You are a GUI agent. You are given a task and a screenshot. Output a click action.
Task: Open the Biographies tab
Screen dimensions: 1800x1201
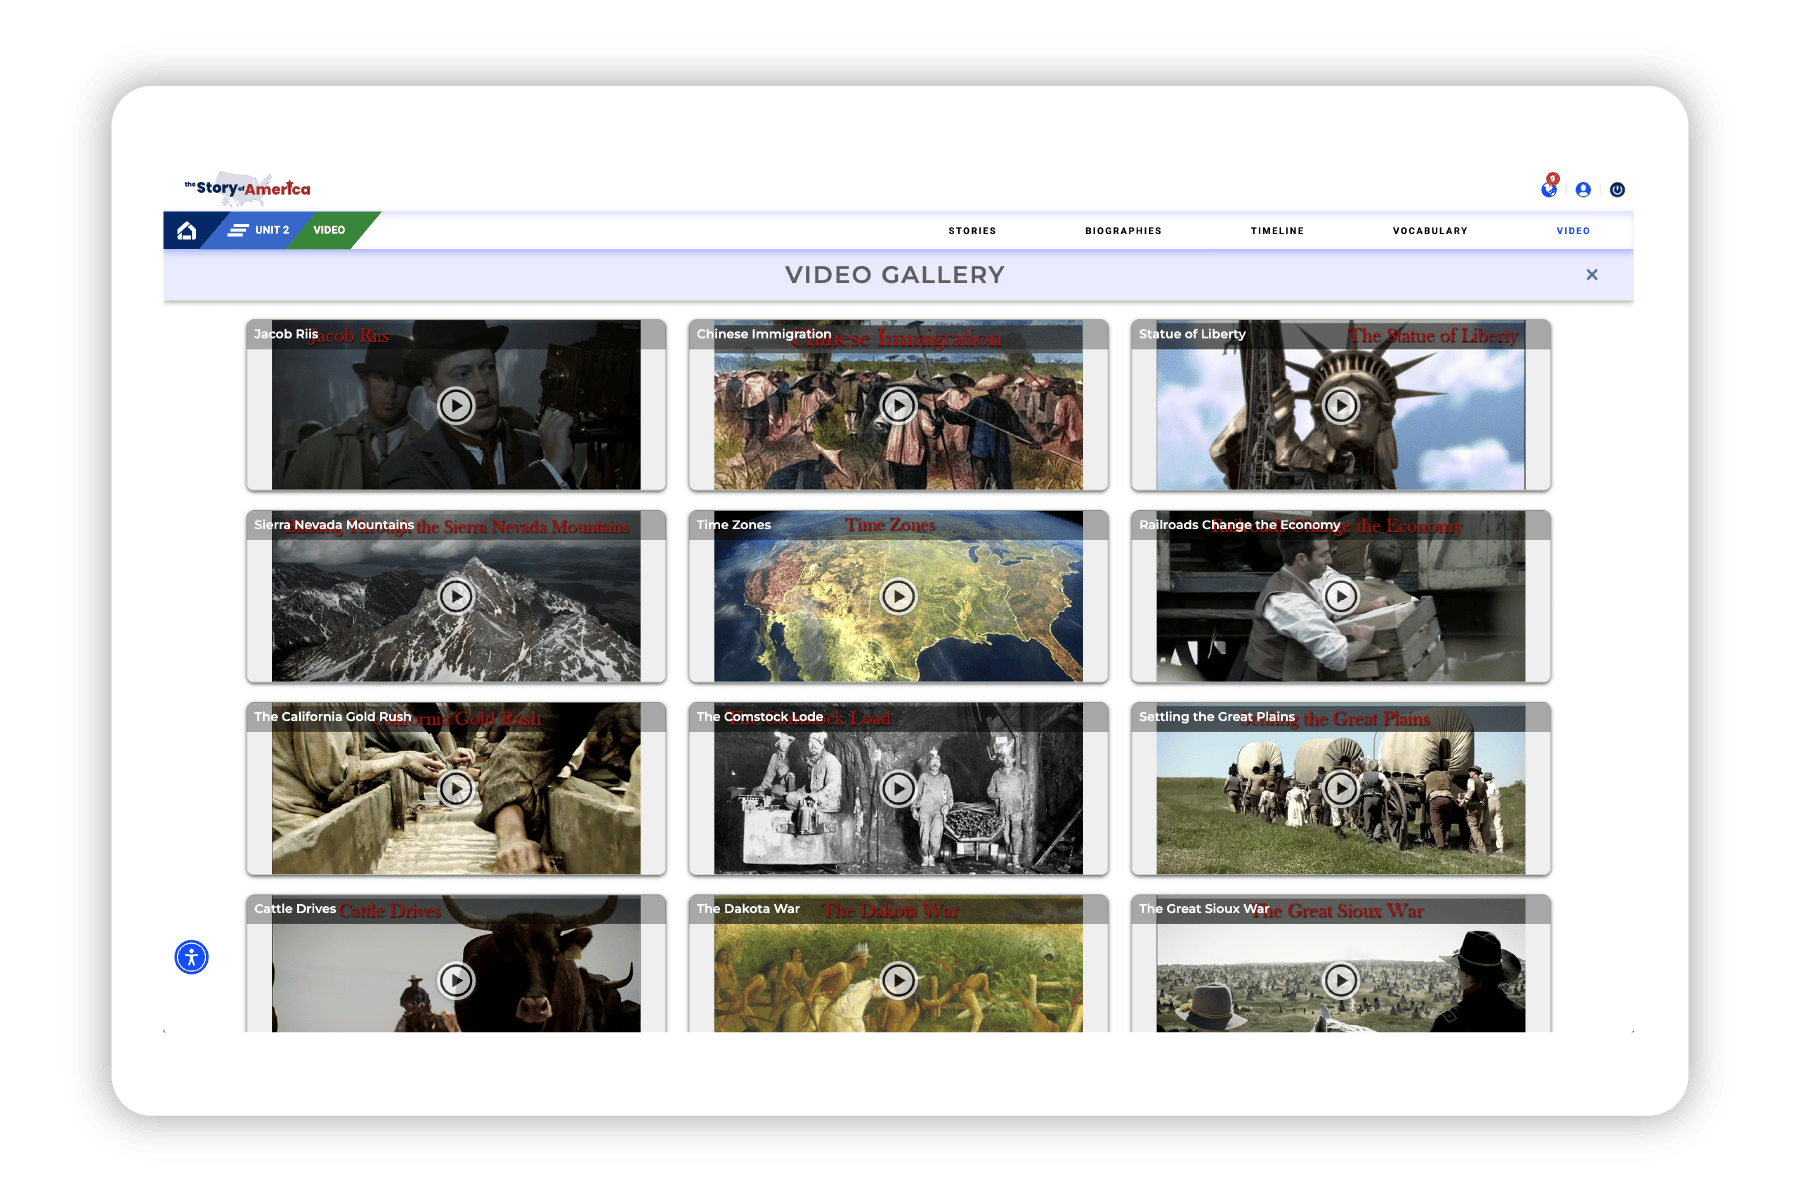(1123, 231)
